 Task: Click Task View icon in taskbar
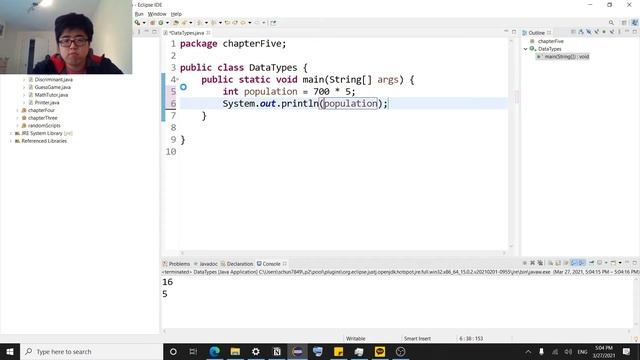tap(193, 351)
